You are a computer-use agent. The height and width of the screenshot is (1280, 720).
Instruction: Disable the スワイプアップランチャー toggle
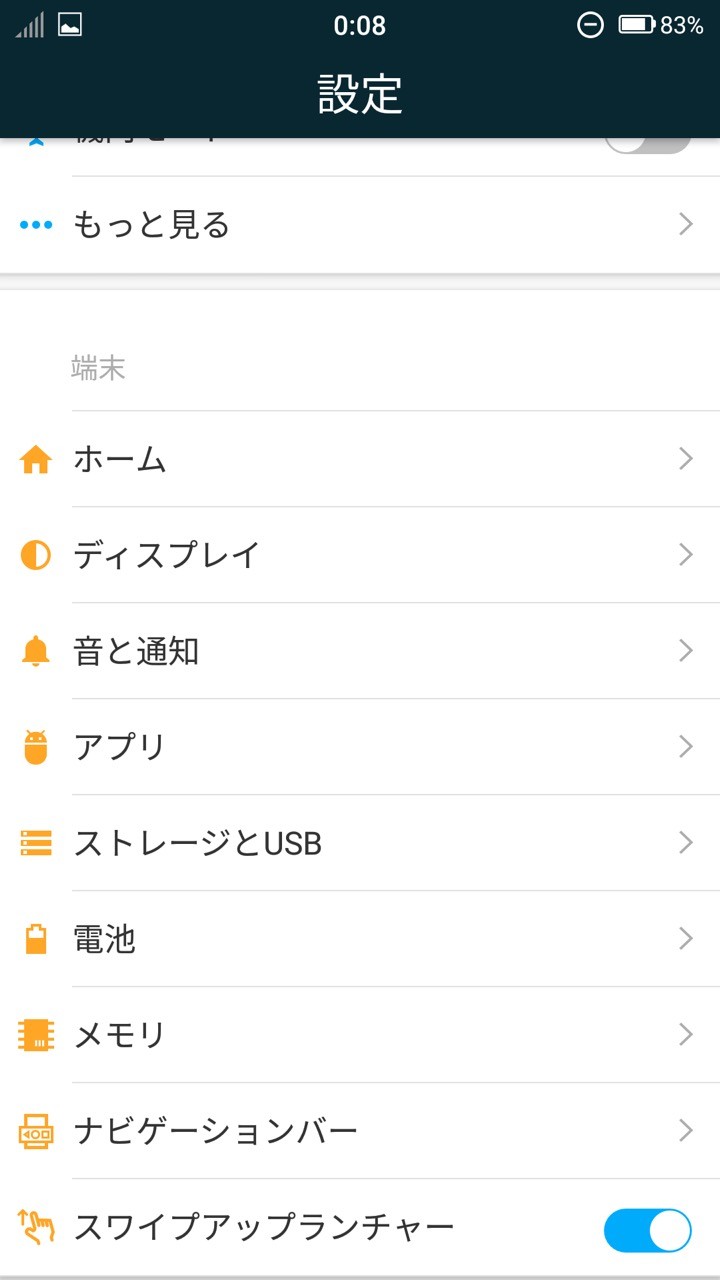(647, 1229)
